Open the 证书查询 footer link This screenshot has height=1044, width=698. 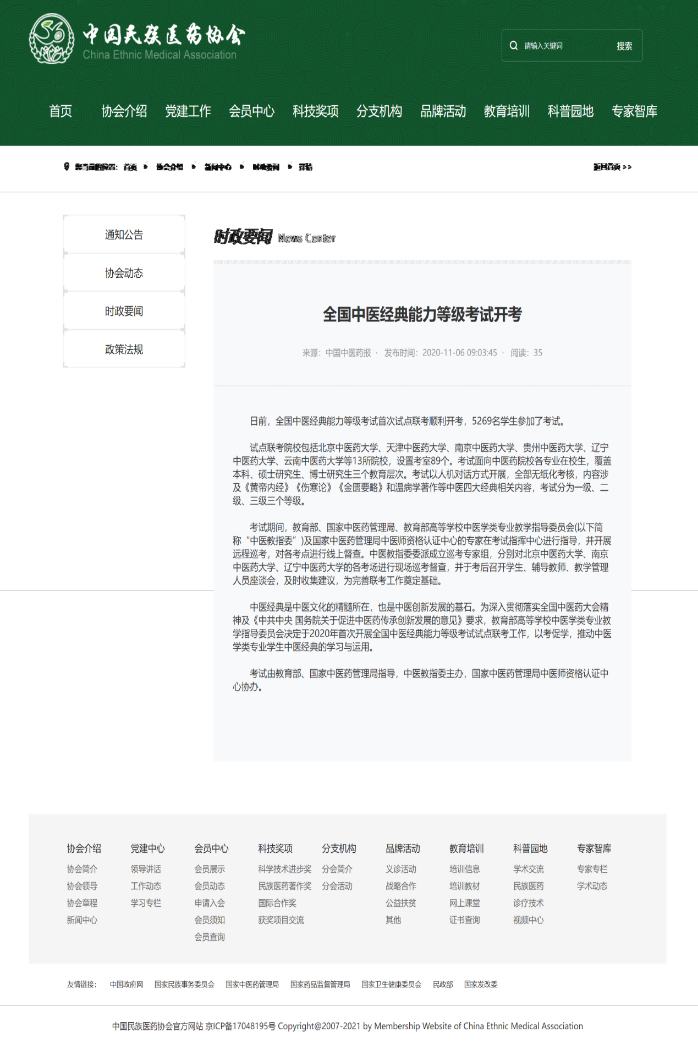coord(464,920)
